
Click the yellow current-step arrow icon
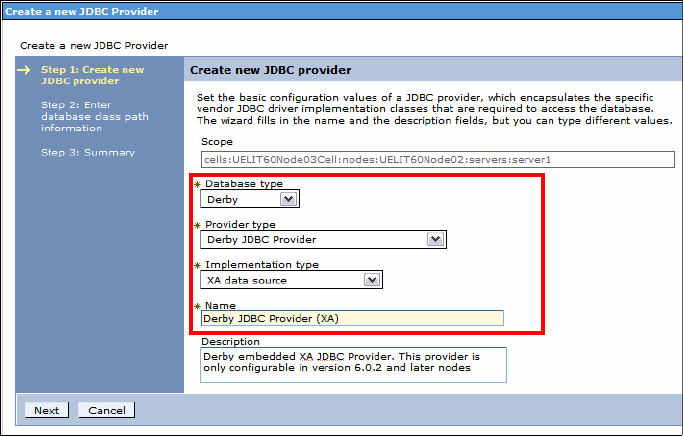(x=24, y=70)
